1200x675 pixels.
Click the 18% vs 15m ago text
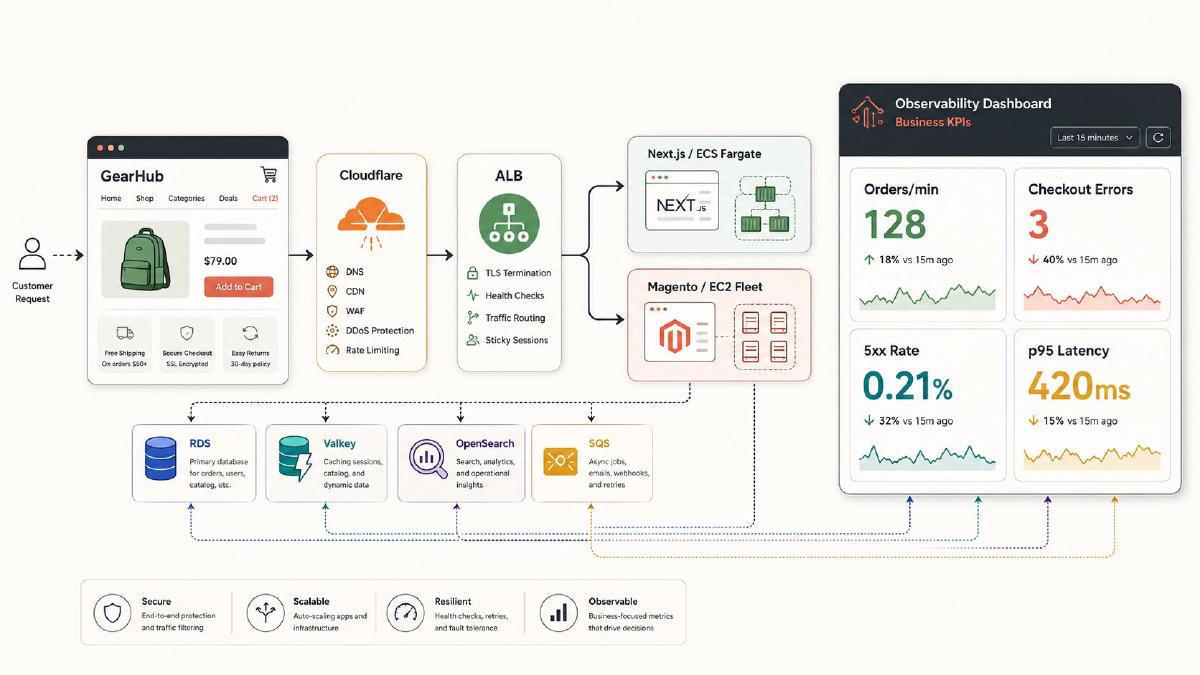click(x=916, y=260)
